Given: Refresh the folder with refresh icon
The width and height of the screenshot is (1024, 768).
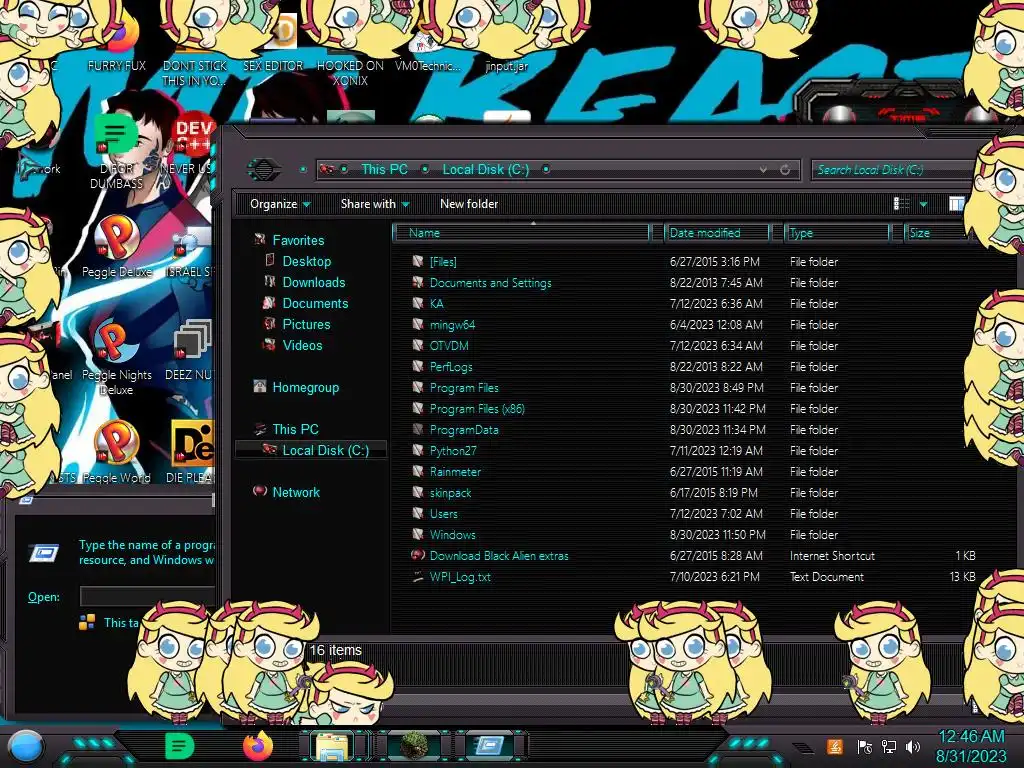Looking at the screenshot, I should click(785, 170).
